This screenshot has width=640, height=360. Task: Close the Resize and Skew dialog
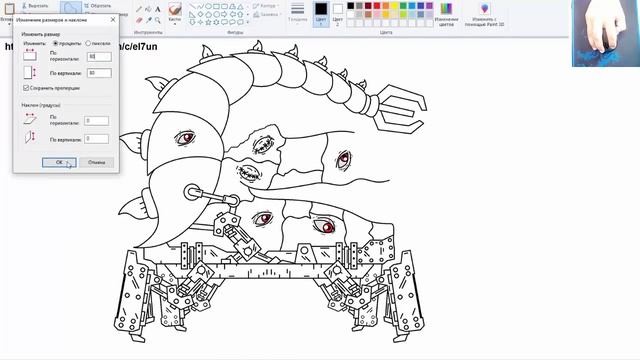113,19
